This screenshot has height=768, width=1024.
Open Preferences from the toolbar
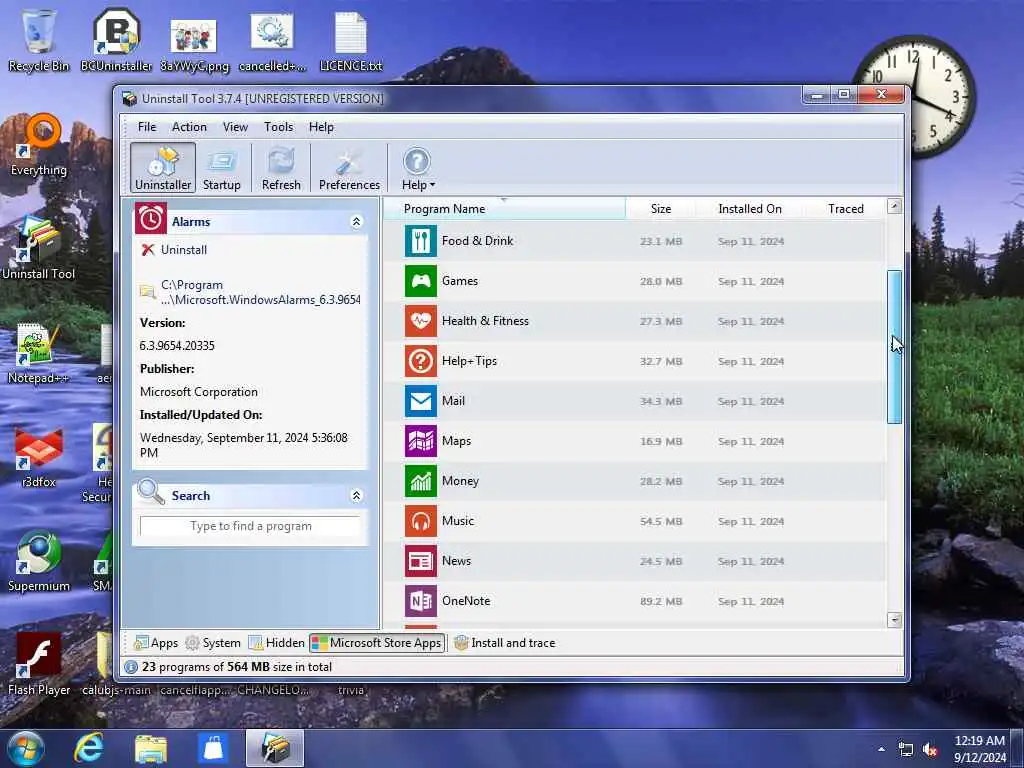(349, 168)
